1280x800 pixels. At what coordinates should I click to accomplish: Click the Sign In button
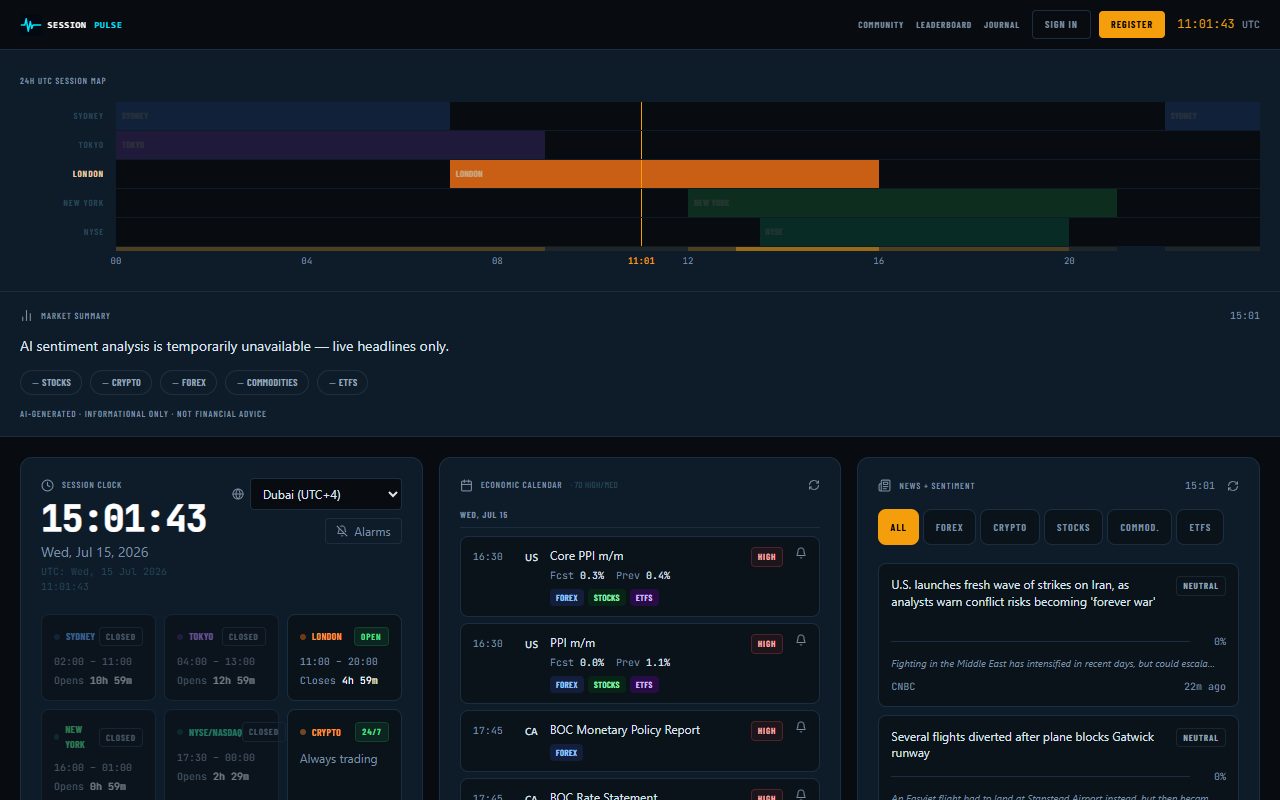[x=1061, y=25]
